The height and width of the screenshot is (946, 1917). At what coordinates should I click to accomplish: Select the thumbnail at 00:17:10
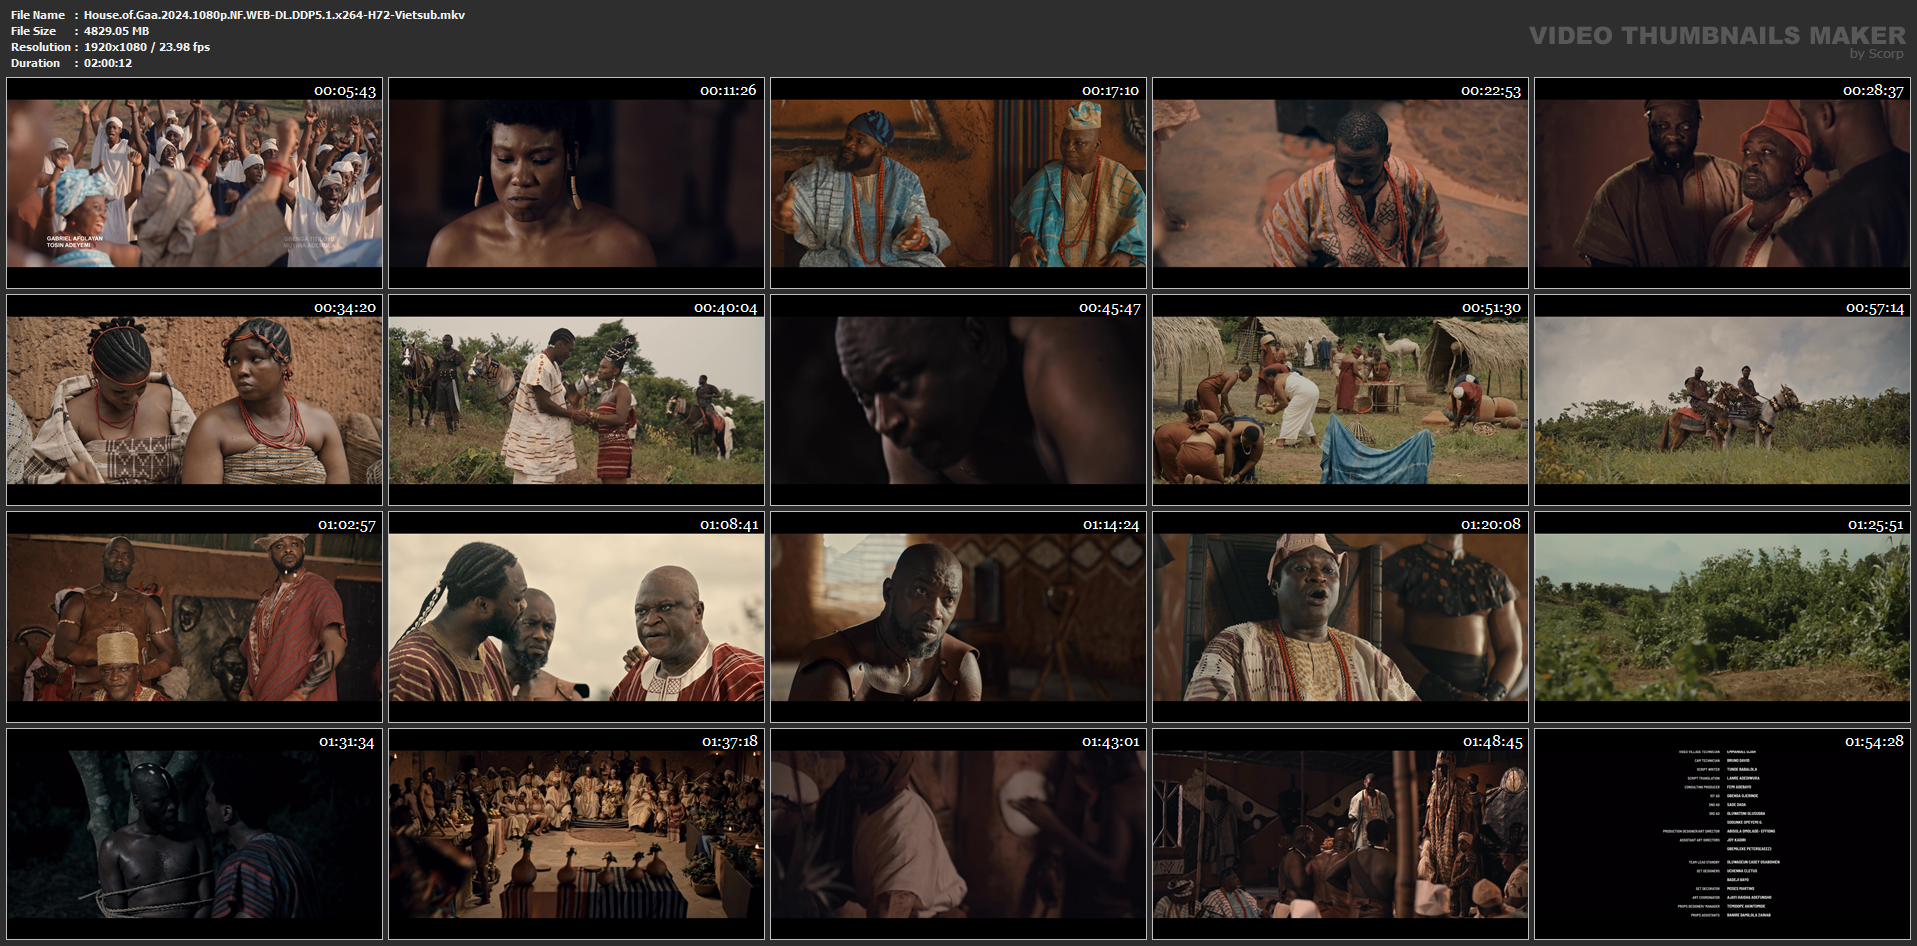[958, 183]
